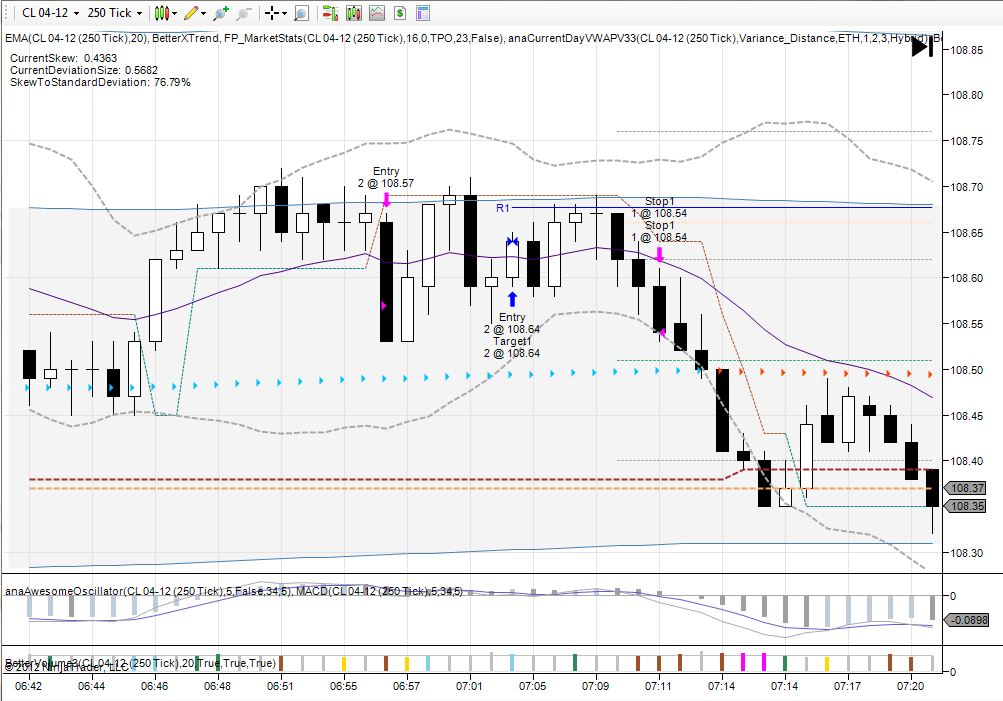Click the 07:01 time axis label

469,686
